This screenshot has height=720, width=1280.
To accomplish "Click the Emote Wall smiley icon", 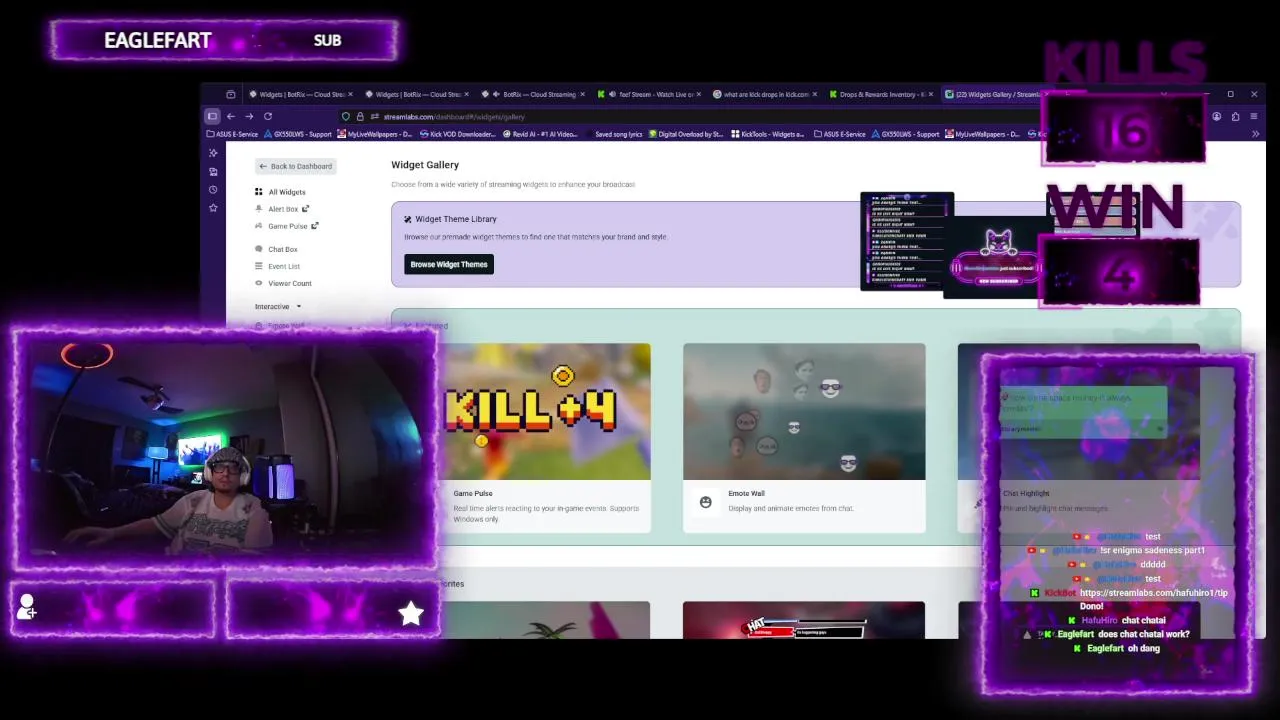I will (706, 502).
